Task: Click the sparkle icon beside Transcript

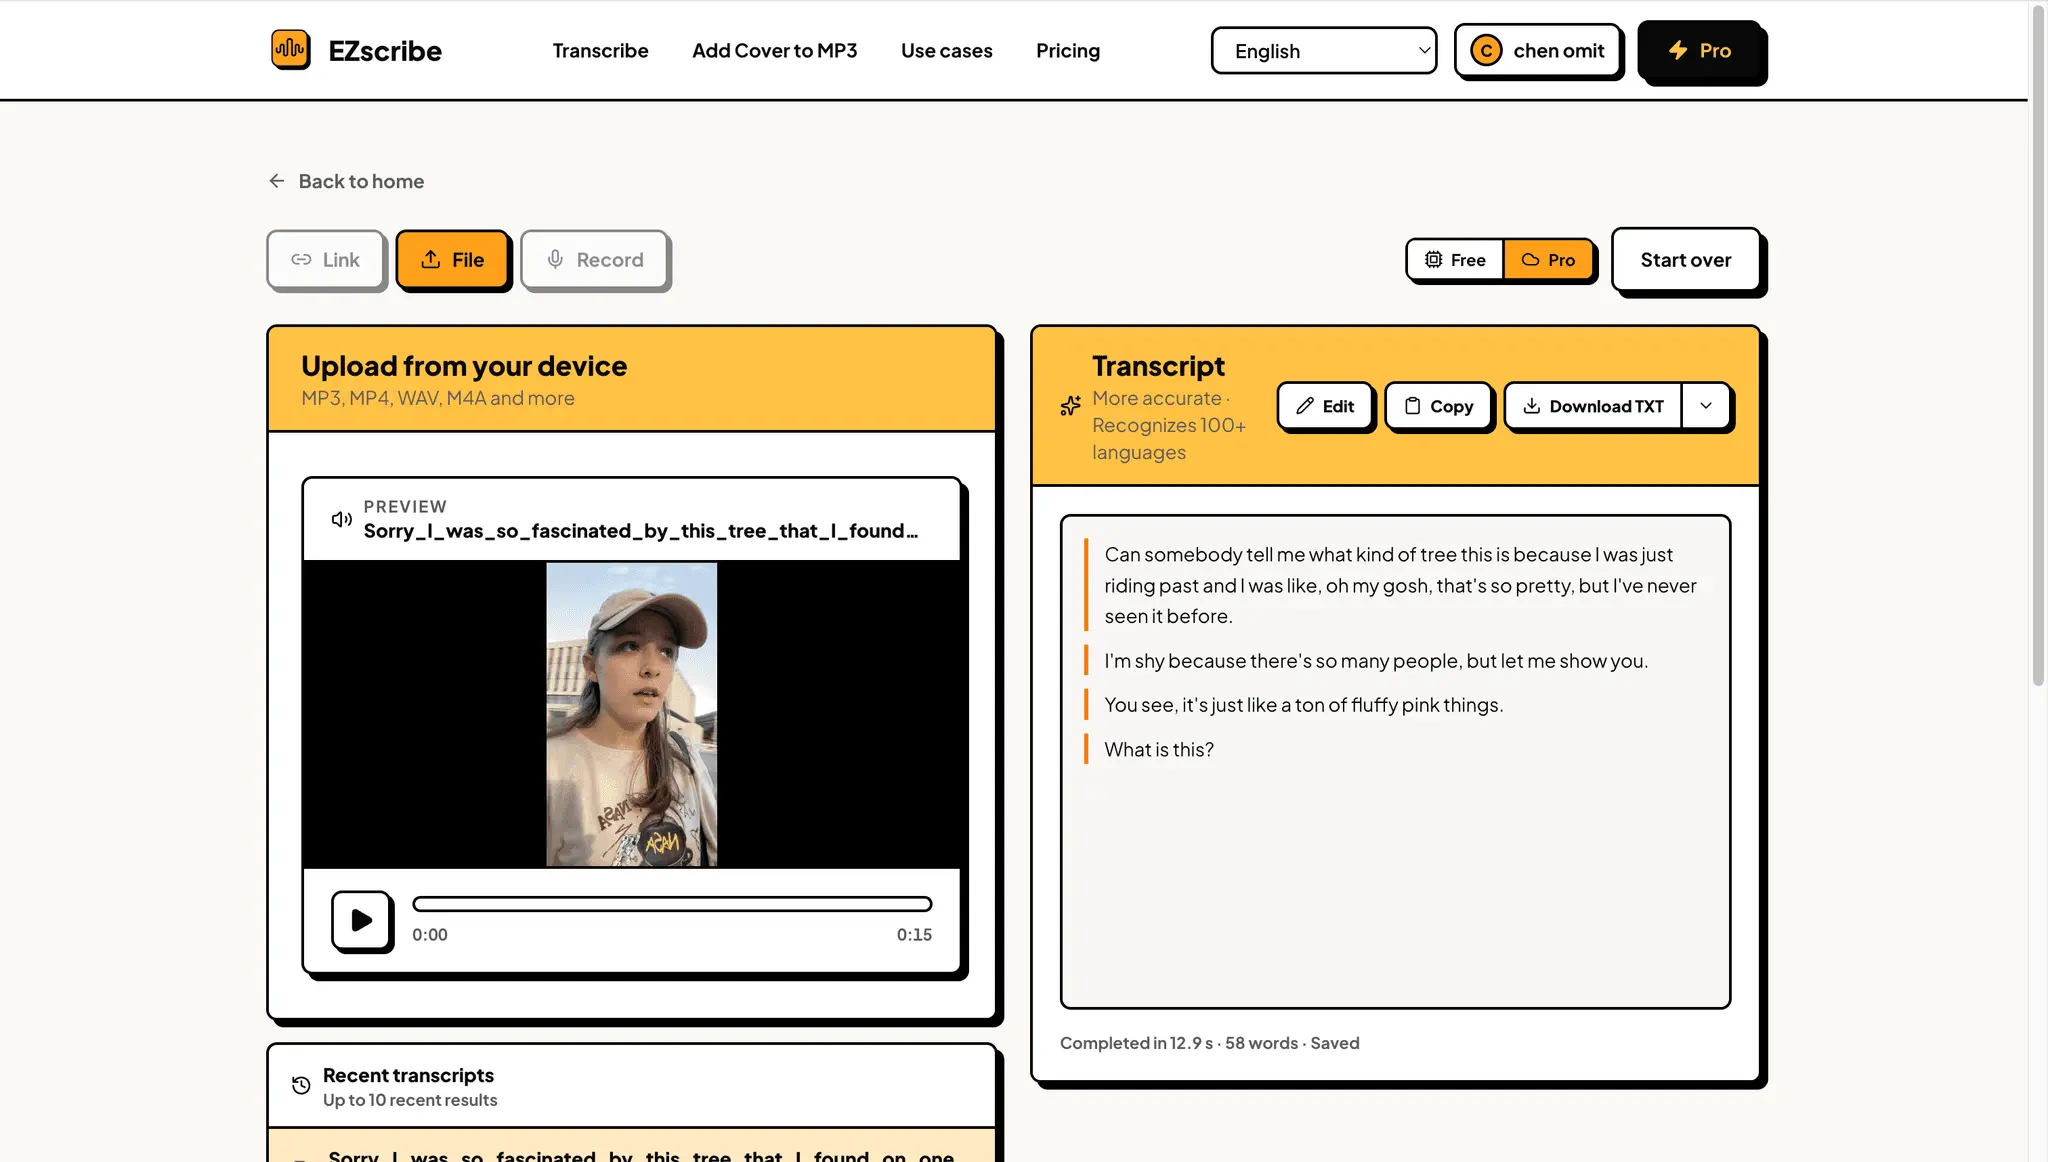Action: [1070, 405]
